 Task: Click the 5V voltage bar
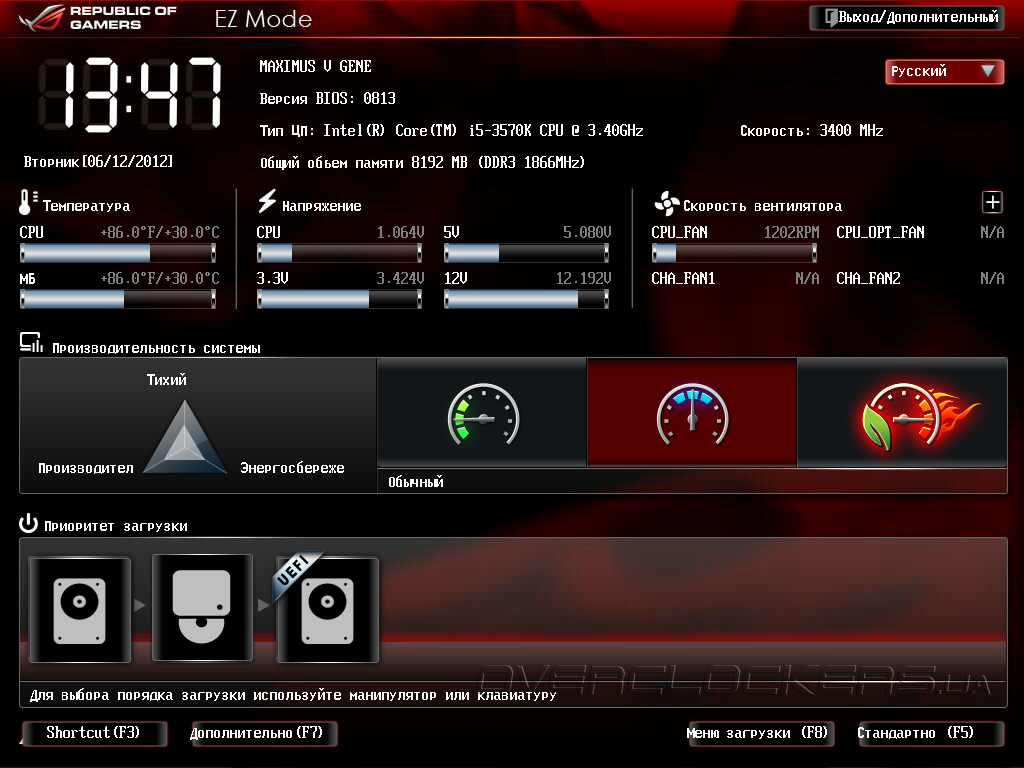526,253
